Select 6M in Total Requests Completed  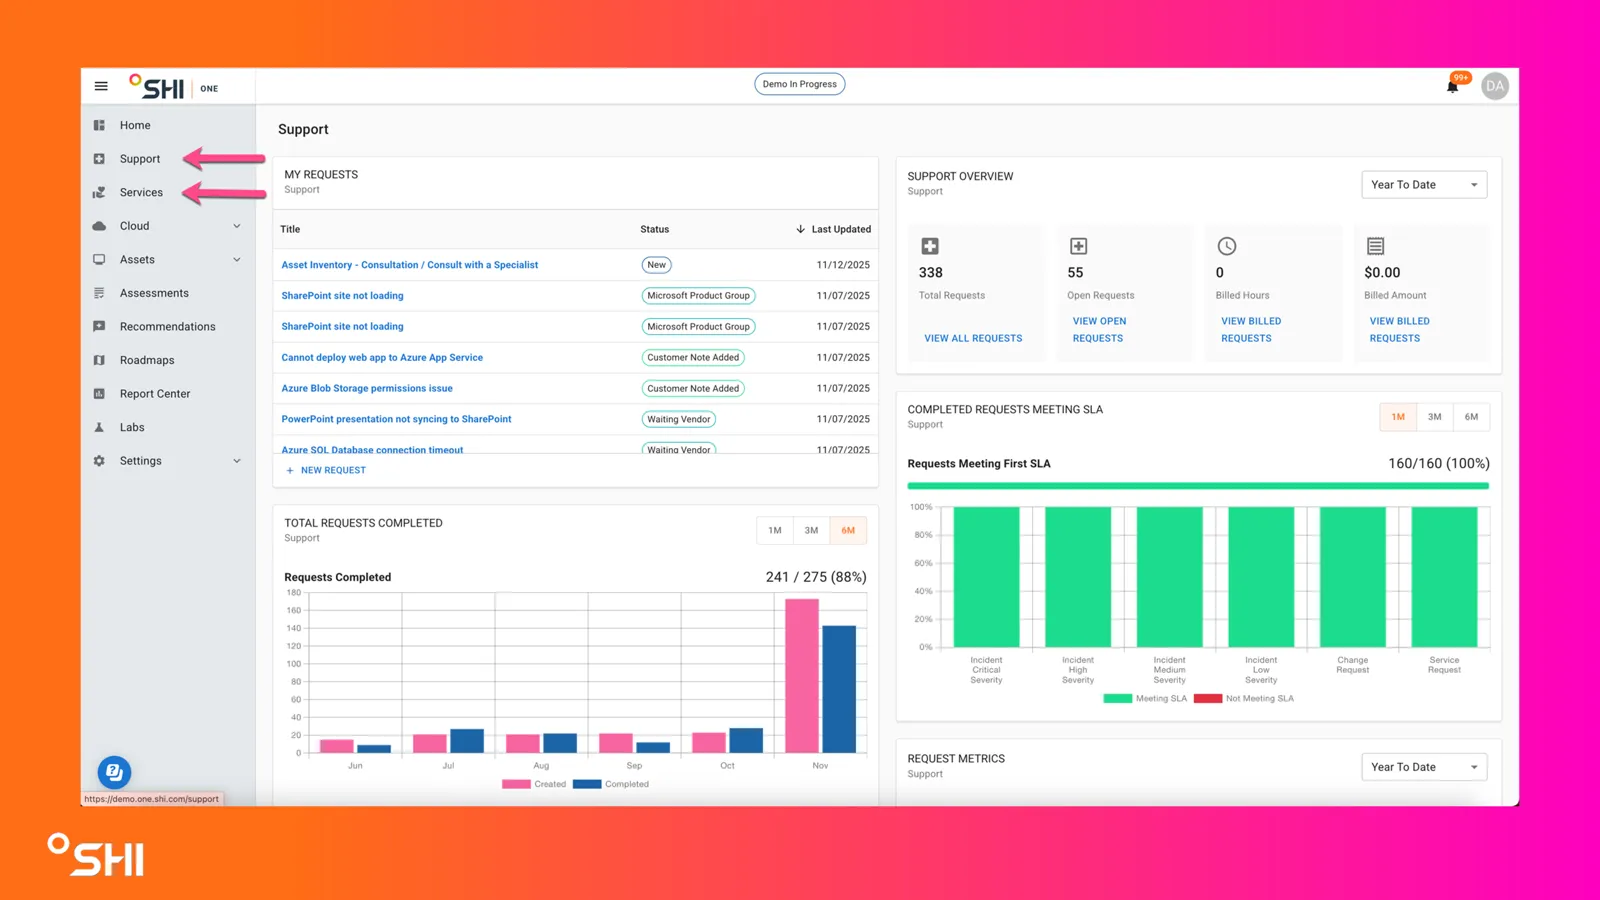[x=848, y=531]
